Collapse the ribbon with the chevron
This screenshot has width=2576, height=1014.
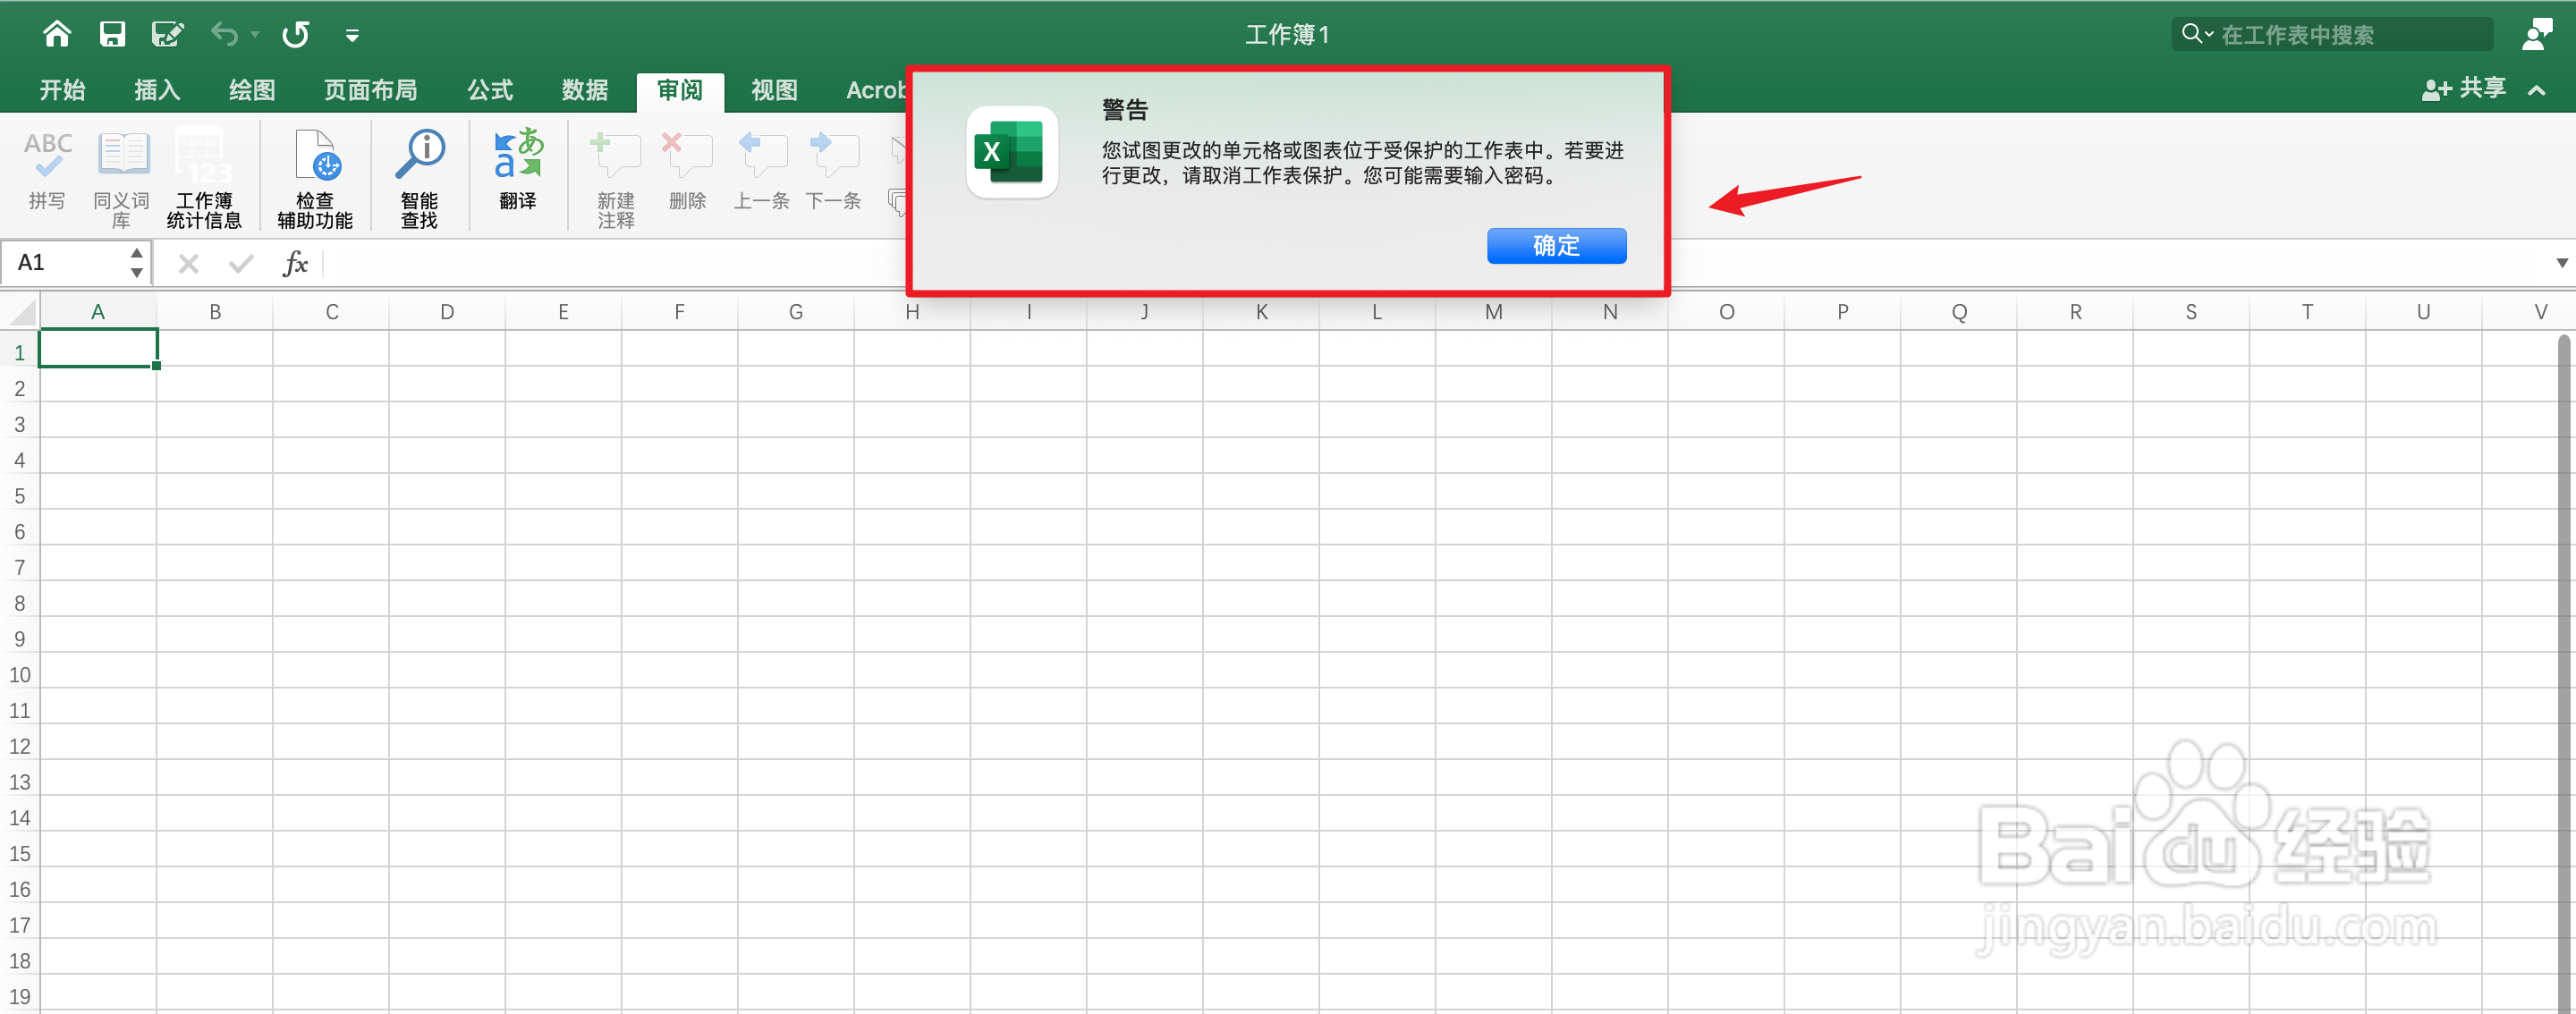(2536, 90)
